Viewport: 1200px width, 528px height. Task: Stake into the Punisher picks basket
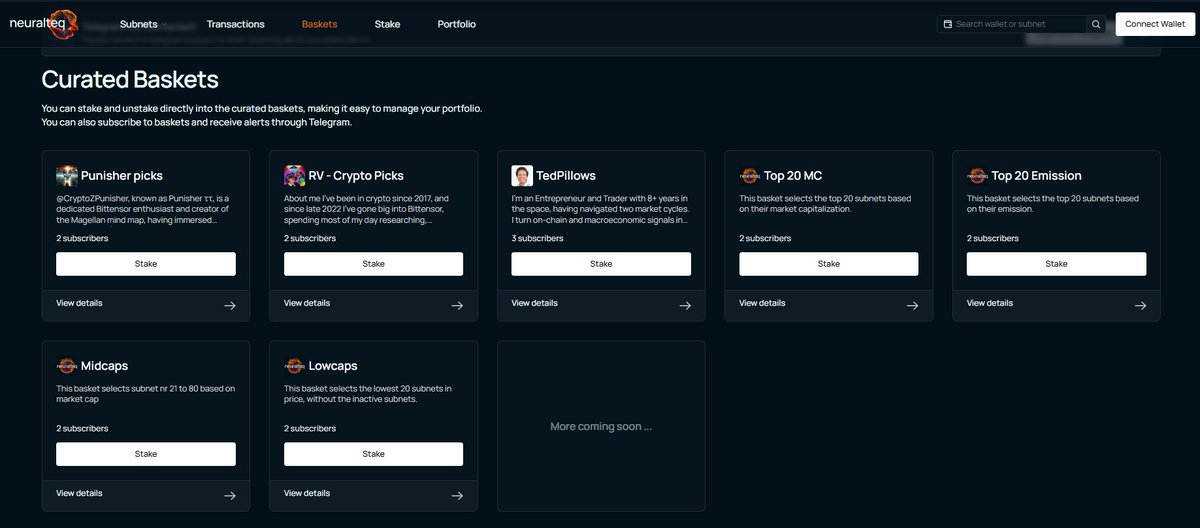pyautogui.click(x=146, y=264)
